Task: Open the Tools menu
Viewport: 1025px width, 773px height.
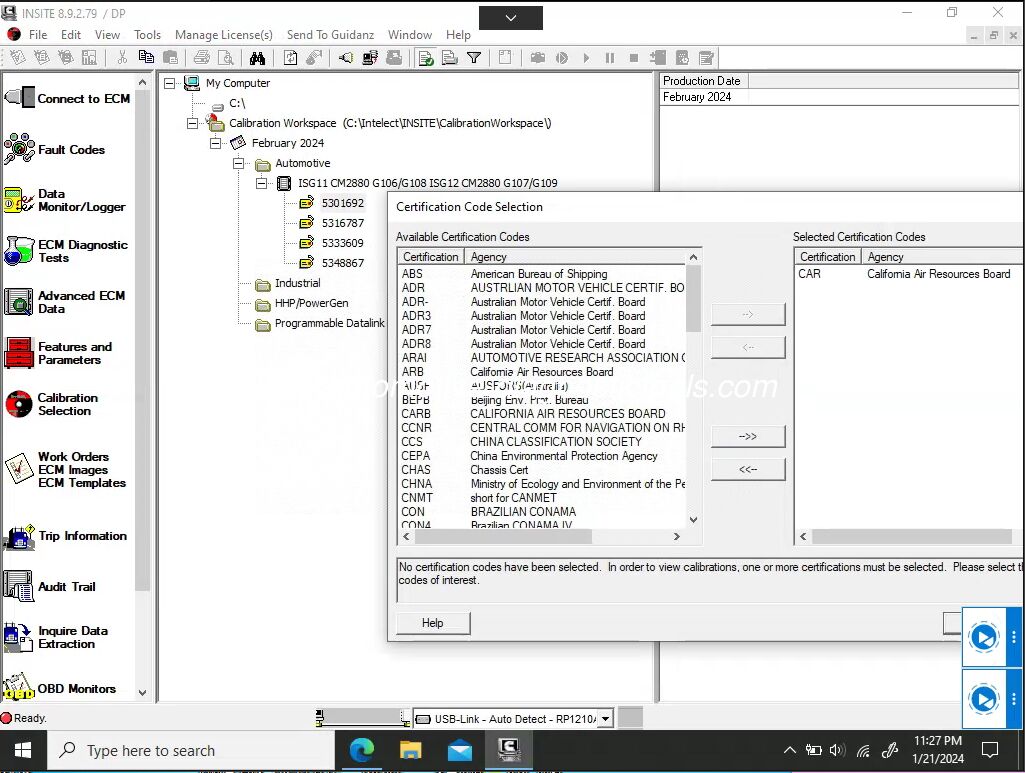Action: tap(147, 34)
